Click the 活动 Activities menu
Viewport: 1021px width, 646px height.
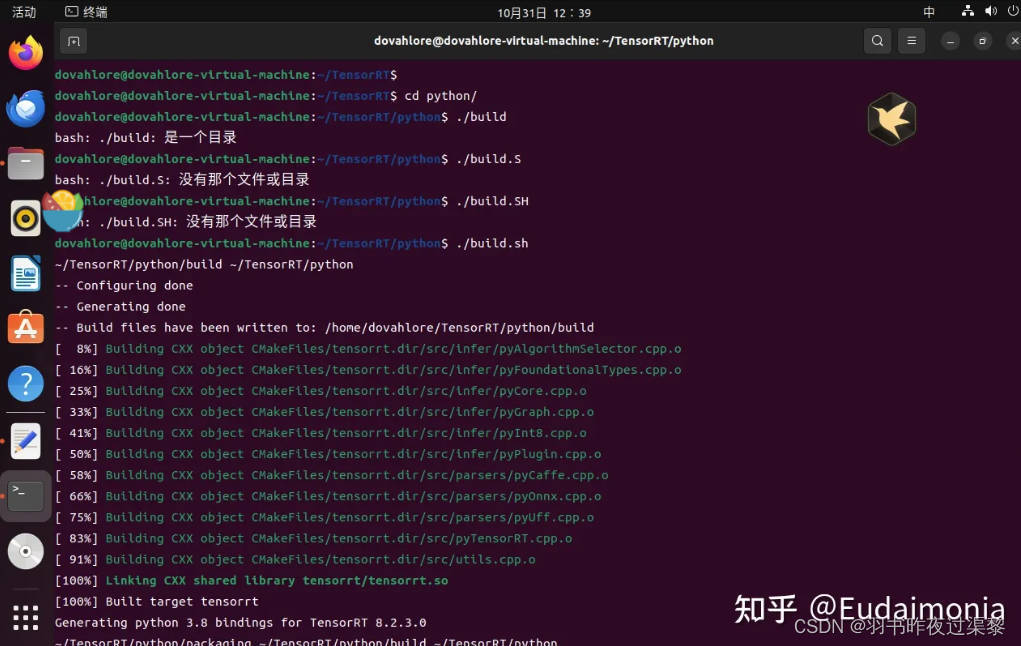click(x=23, y=11)
